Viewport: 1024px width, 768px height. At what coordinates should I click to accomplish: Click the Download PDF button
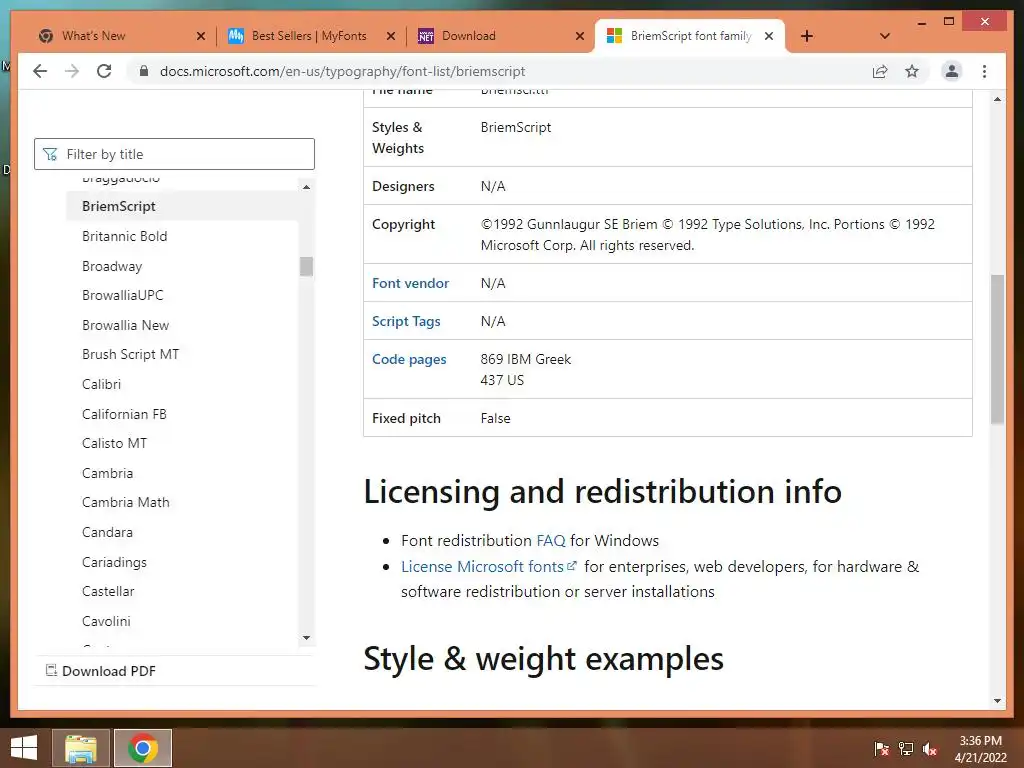[x=101, y=671]
